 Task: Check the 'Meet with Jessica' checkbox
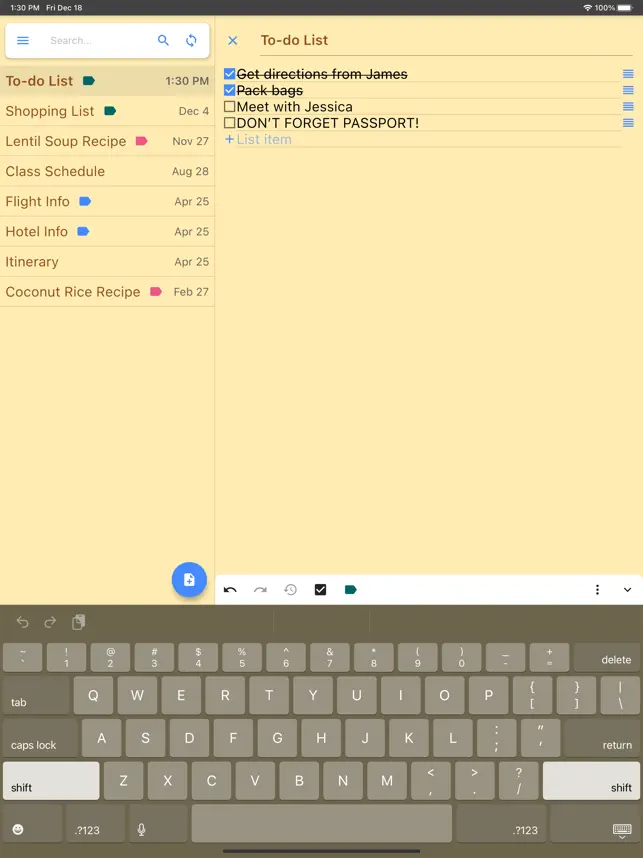coord(230,107)
